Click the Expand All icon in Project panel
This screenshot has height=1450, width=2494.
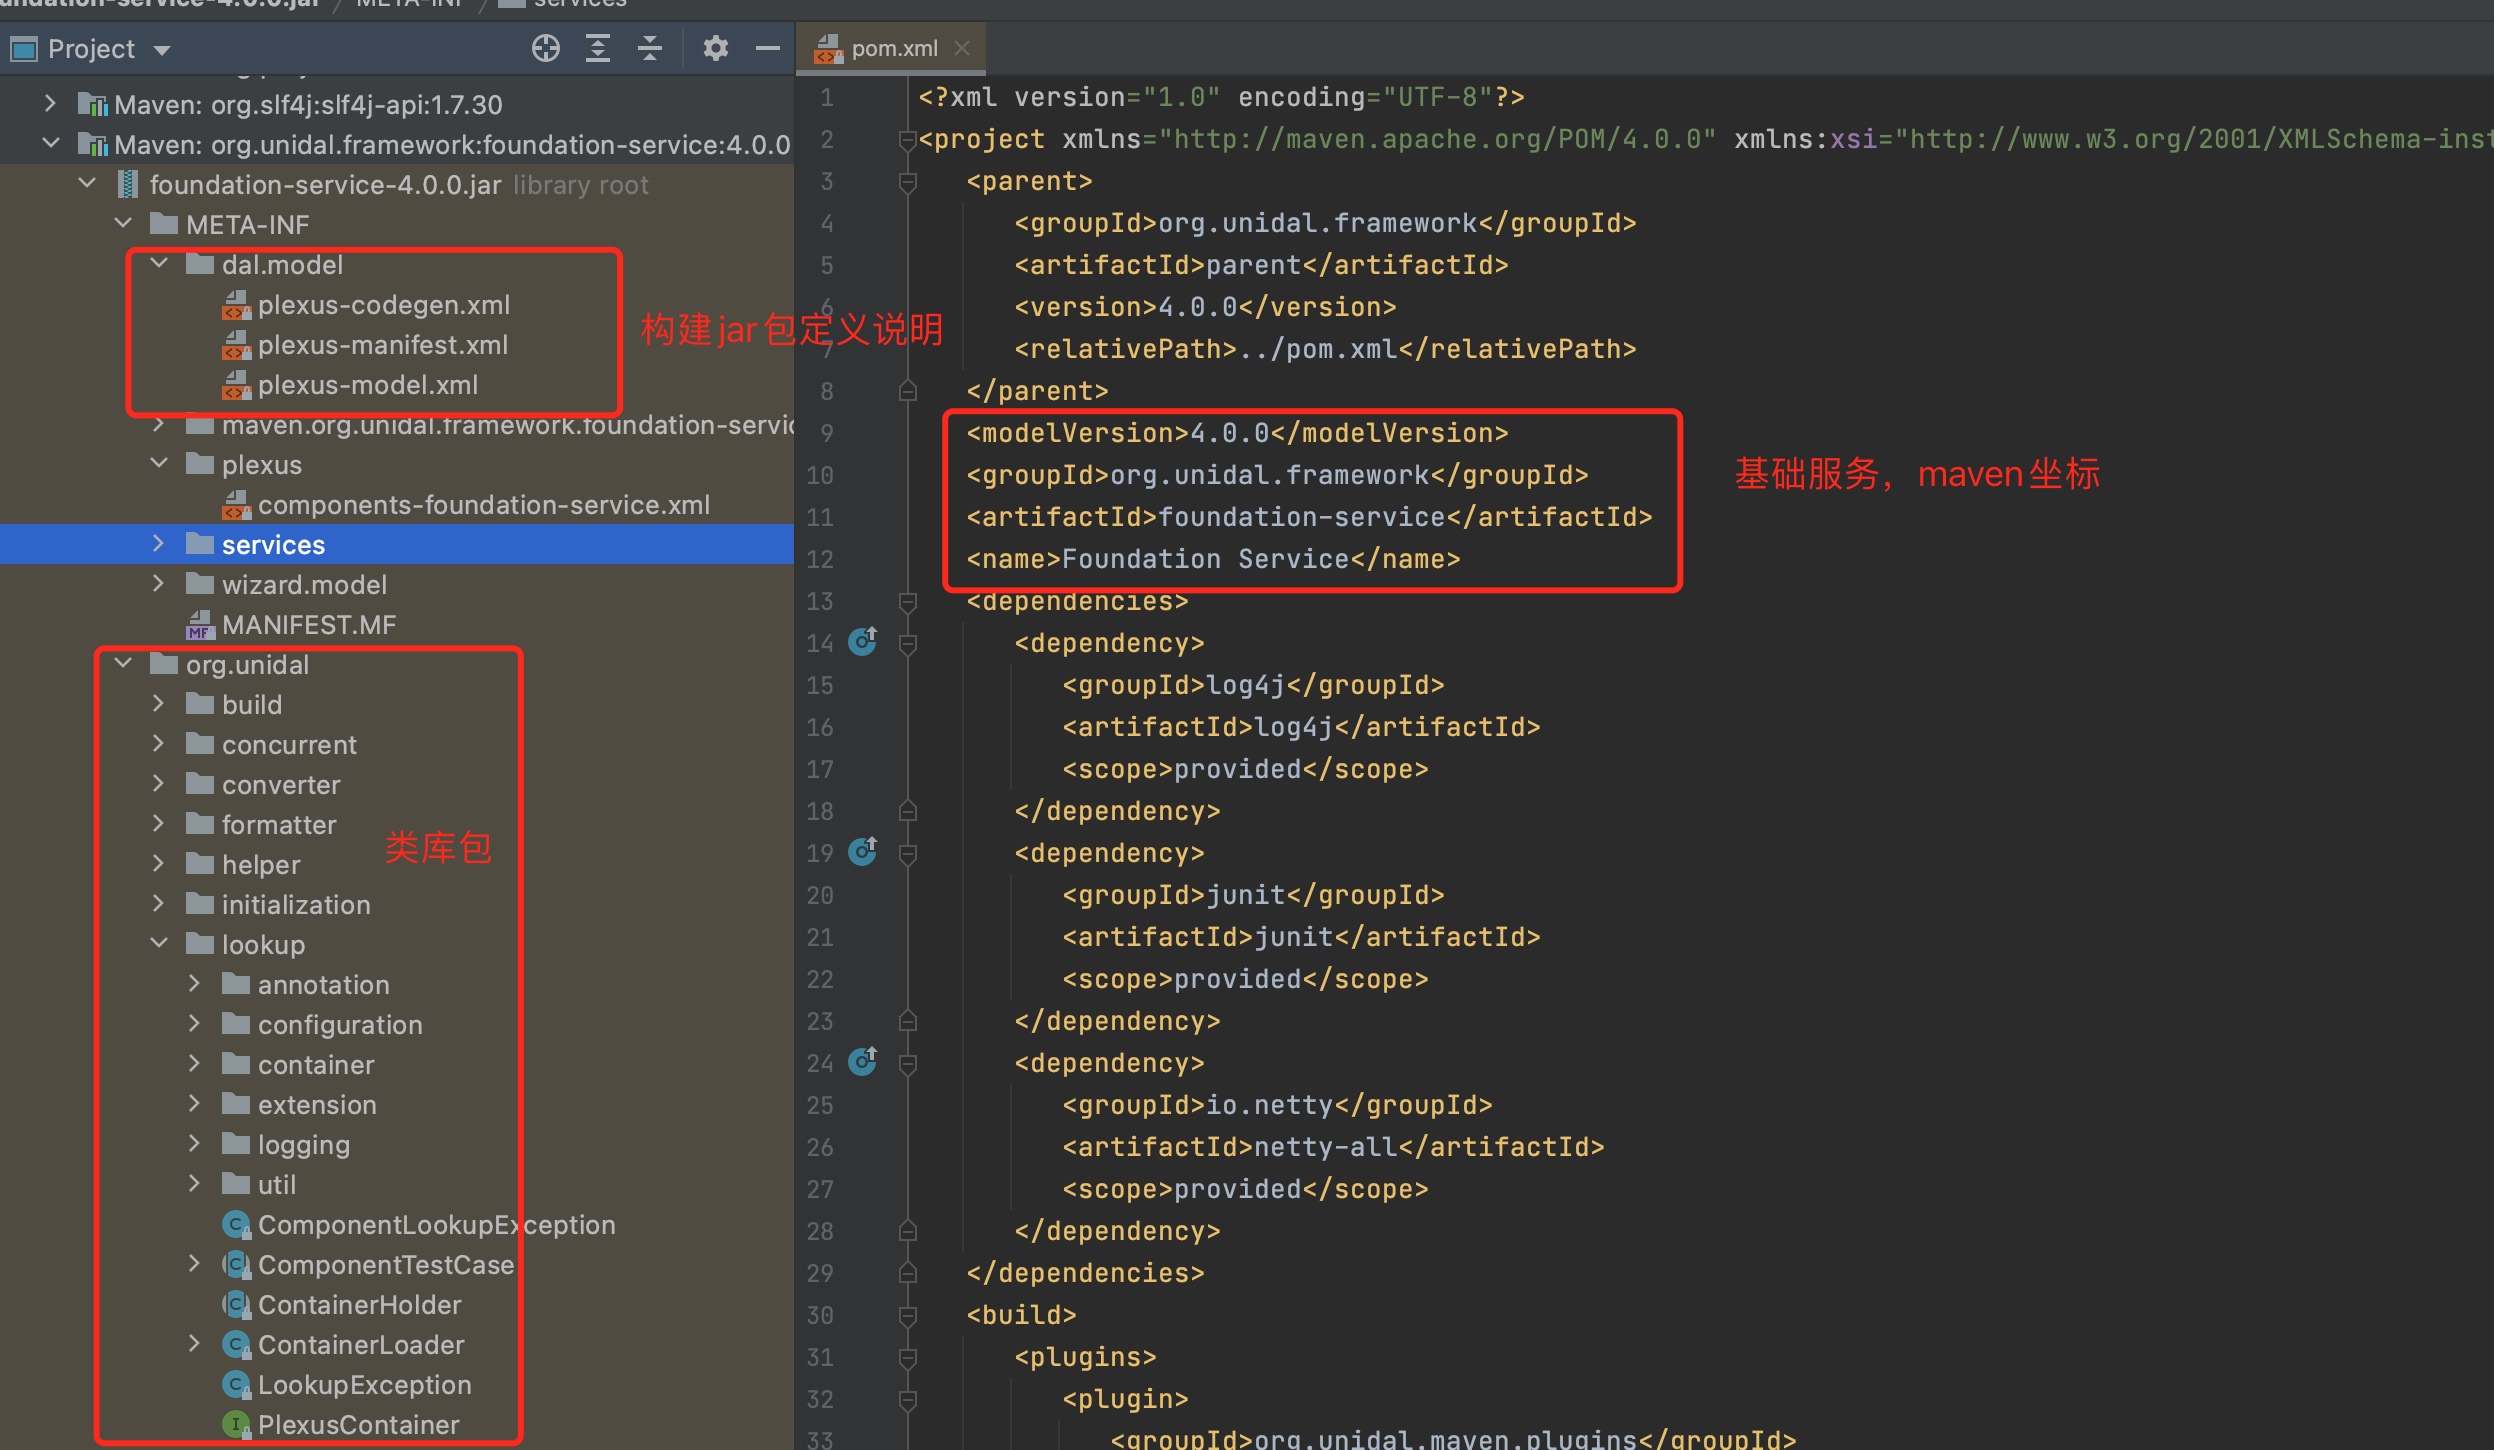pyautogui.click(x=598, y=48)
